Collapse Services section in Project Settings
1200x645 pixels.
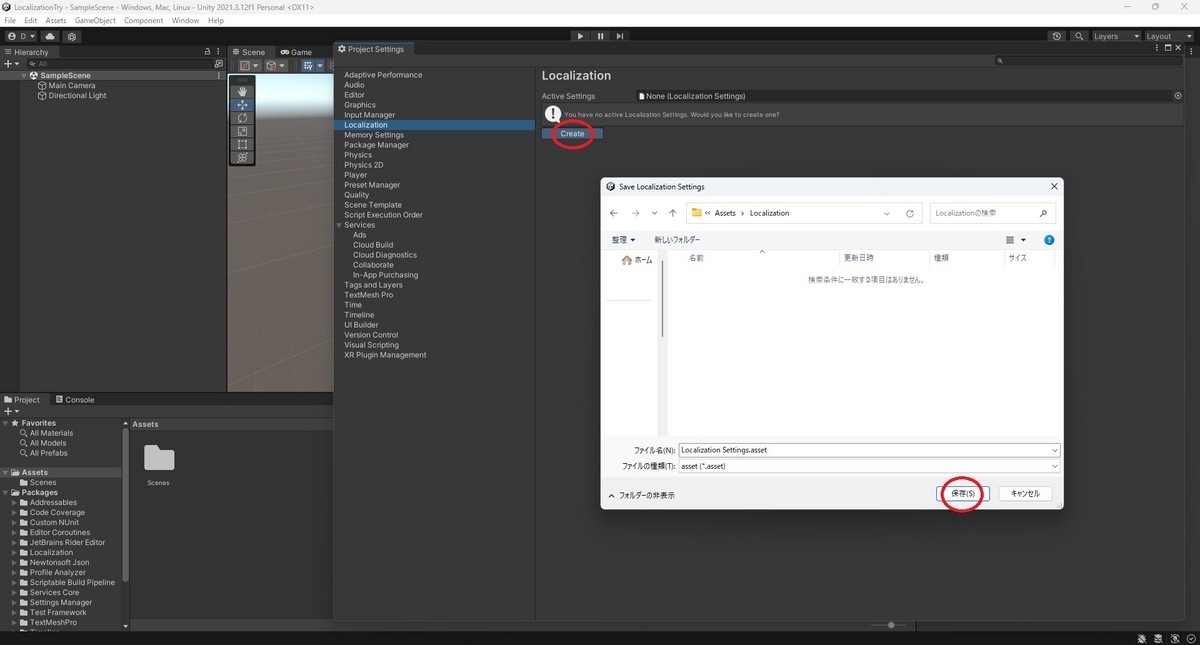pos(339,225)
